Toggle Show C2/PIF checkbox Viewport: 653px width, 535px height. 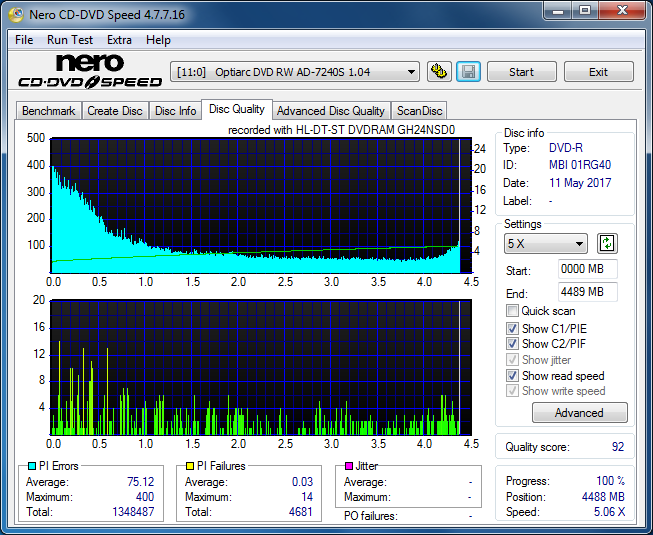(512, 344)
